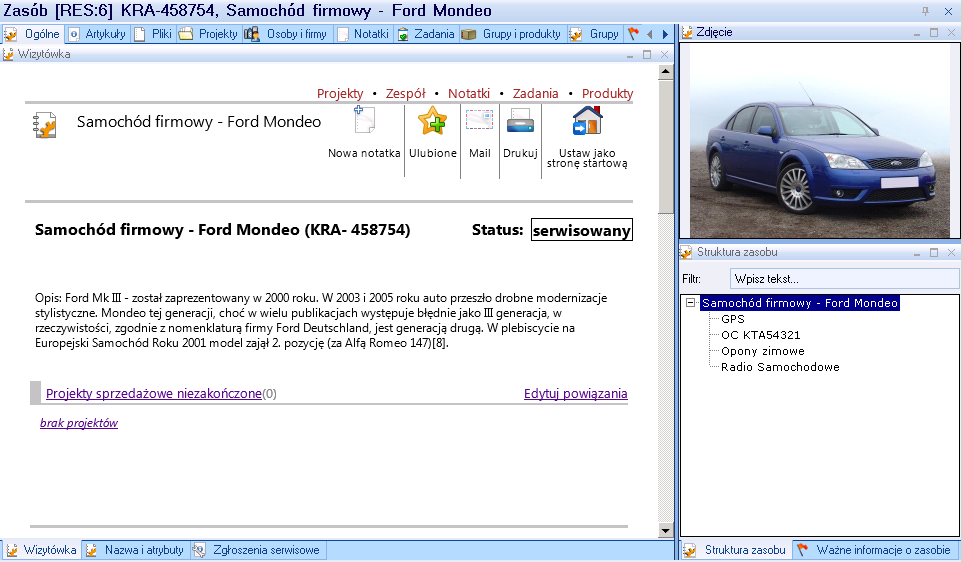Click the scrollbar down arrow in Wizytówka
Viewport: 963px width, 562px height.
[665, 530]
